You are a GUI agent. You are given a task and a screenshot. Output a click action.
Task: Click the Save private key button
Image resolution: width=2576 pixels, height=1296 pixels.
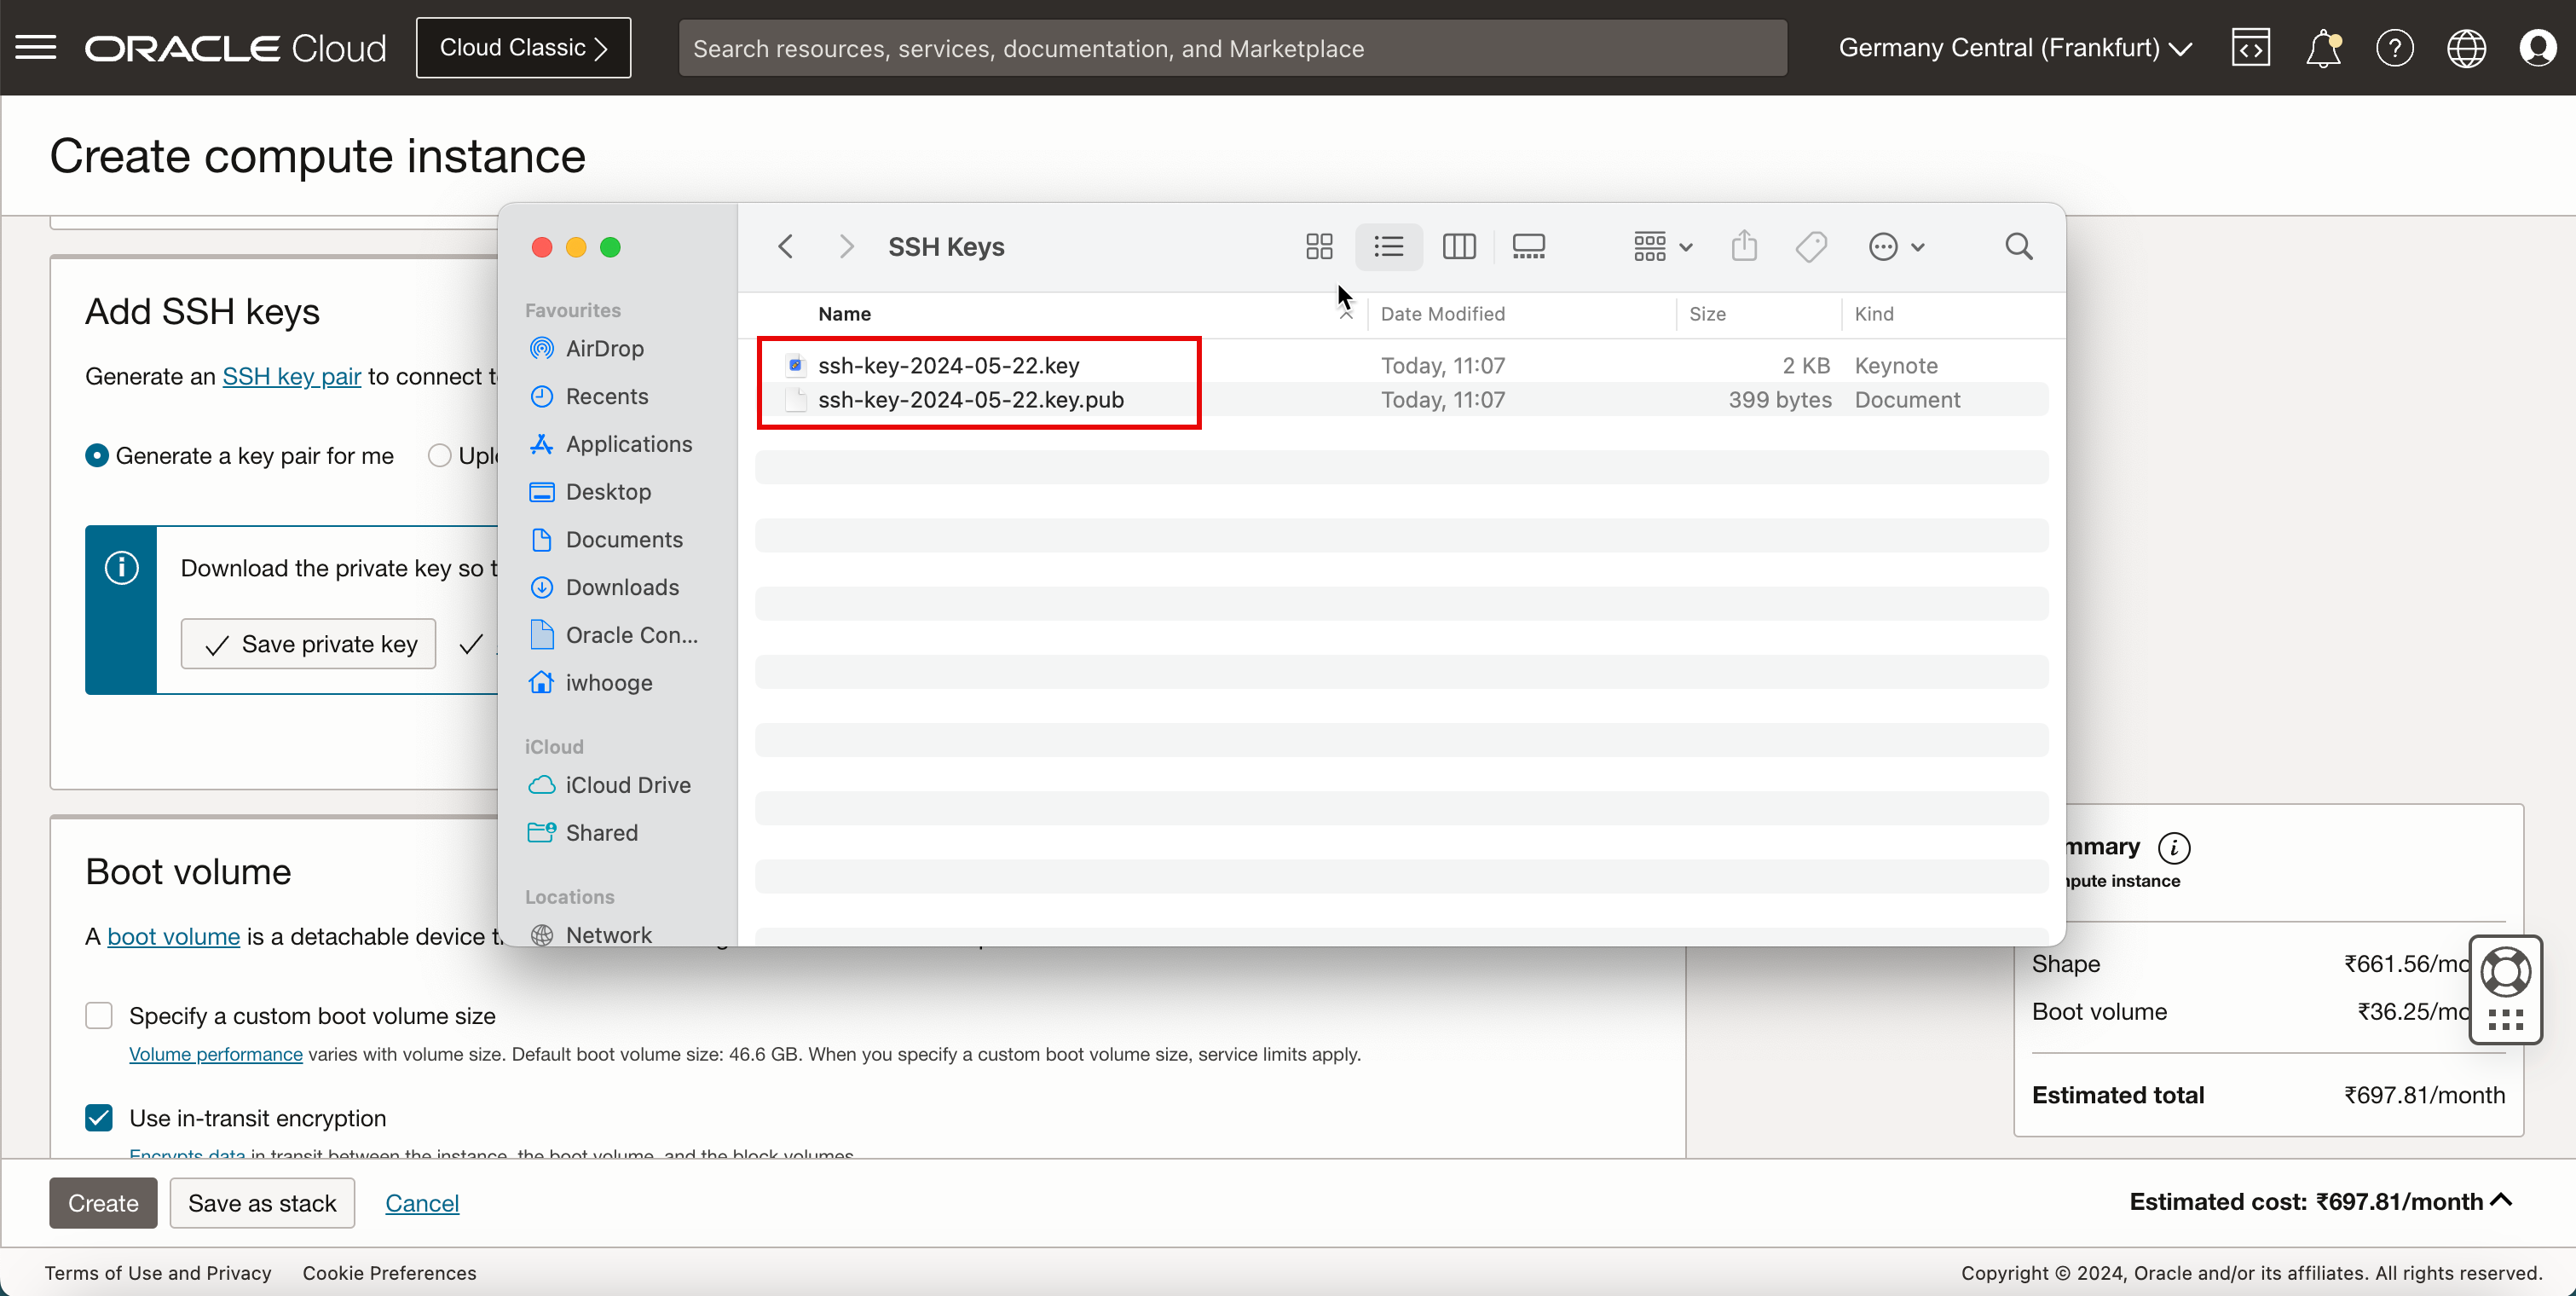coord(308,643)
